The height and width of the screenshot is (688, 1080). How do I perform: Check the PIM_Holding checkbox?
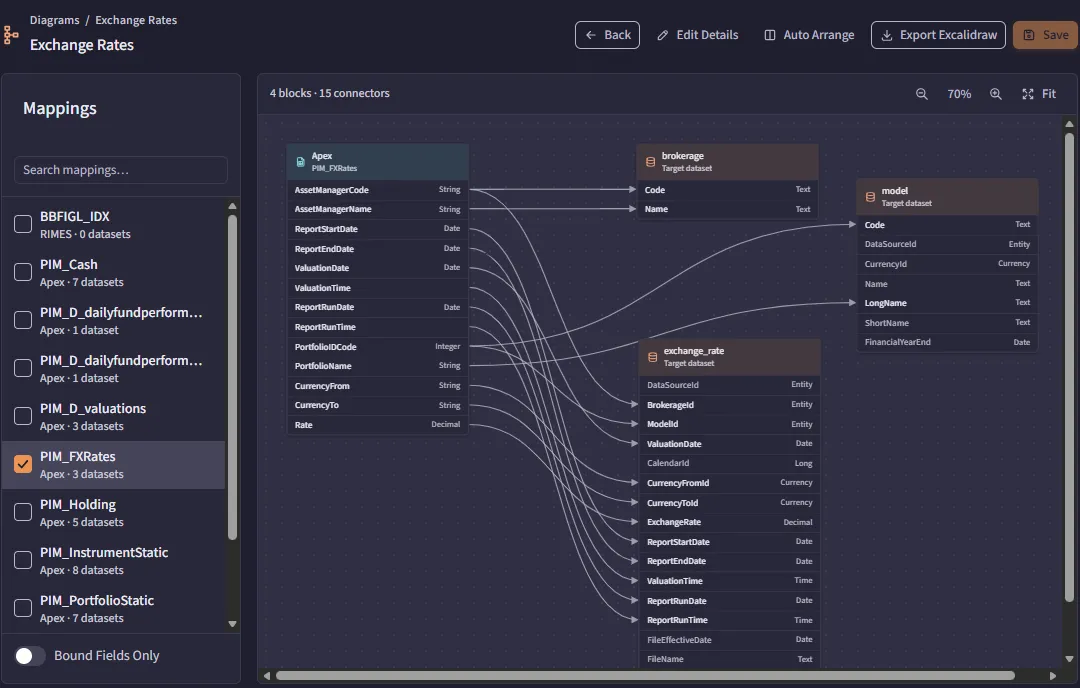[23, 512]
